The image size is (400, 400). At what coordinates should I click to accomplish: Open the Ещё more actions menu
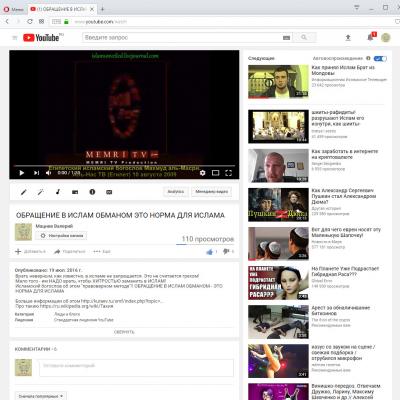(x=102, y=251)
